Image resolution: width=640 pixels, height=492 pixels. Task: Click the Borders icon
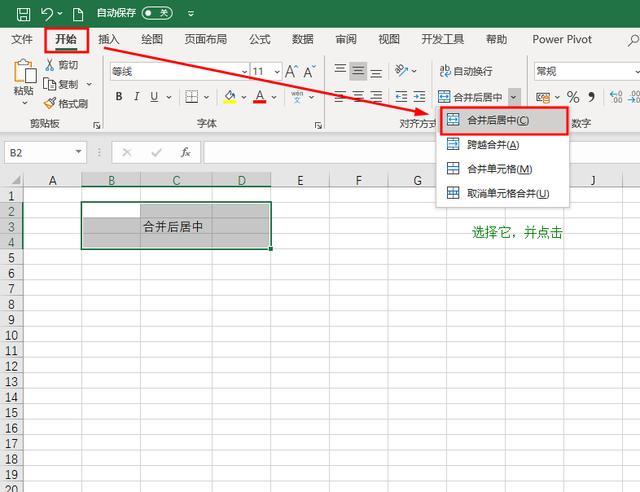click(x=191, y=97)
